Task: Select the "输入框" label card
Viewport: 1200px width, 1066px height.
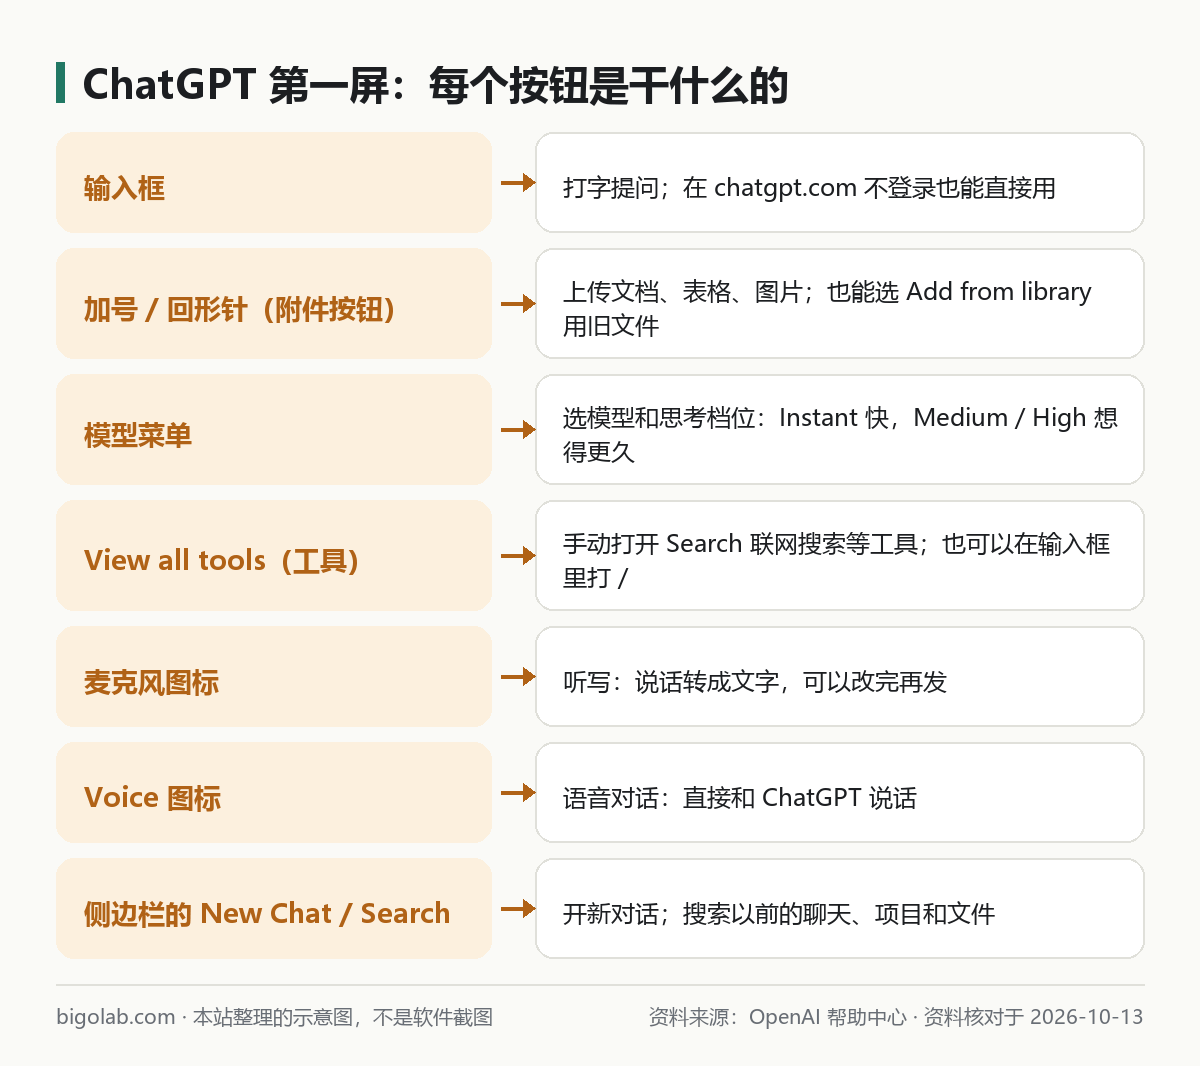Action: pyautogui.click(x=274, y=183)
